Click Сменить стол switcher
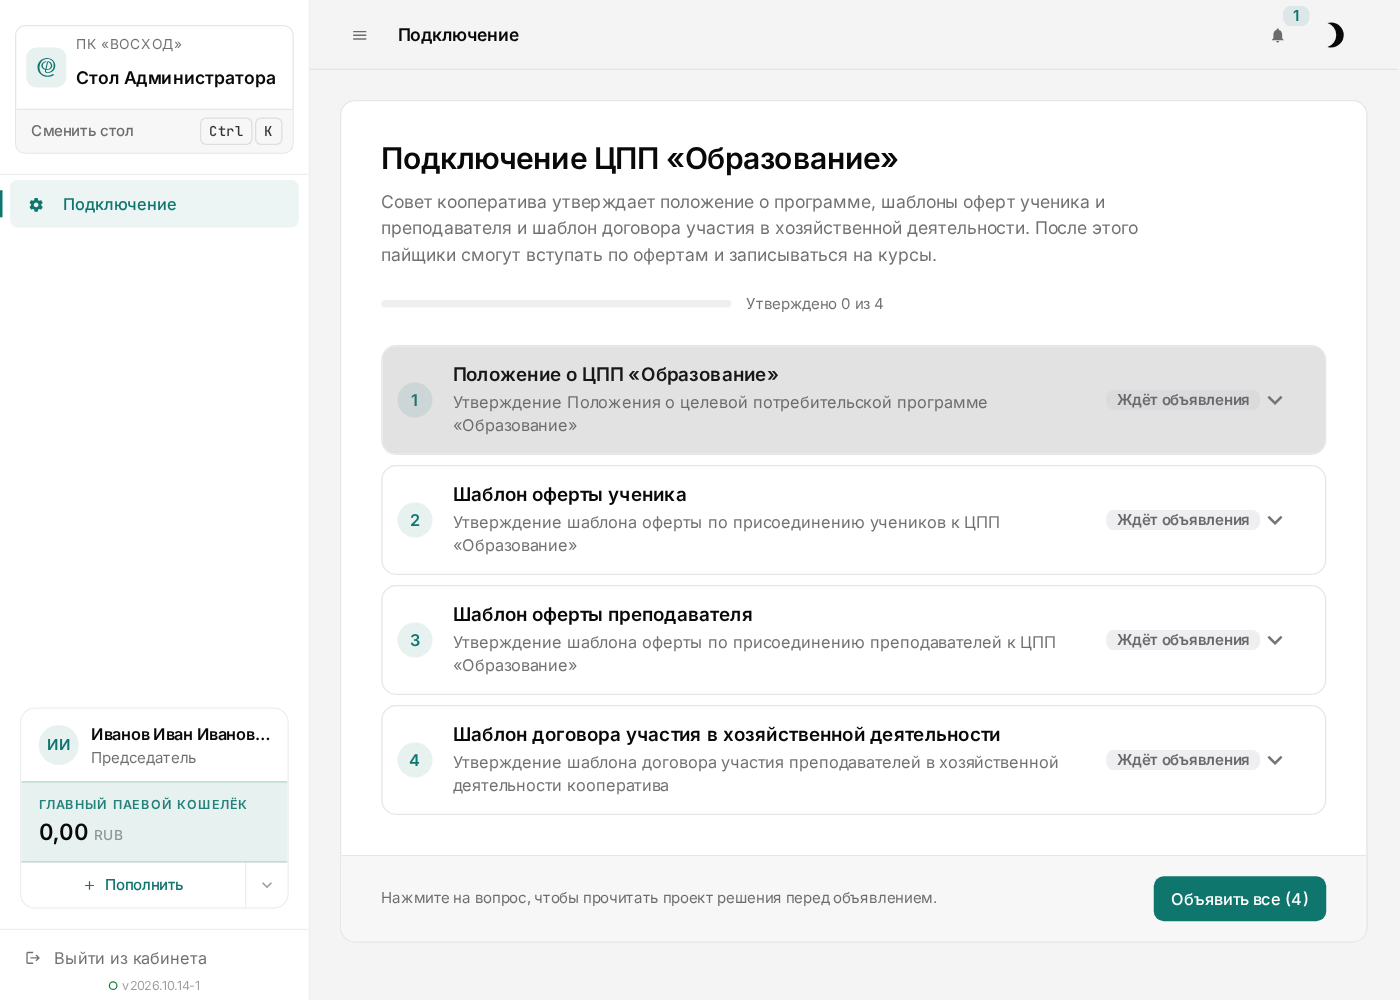This screenshot has width=1400, height=1000. tap(154, 131)
